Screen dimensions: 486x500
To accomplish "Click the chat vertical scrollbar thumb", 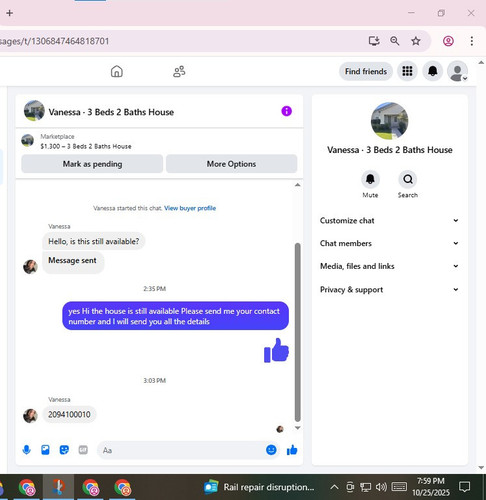I will 298,332.
